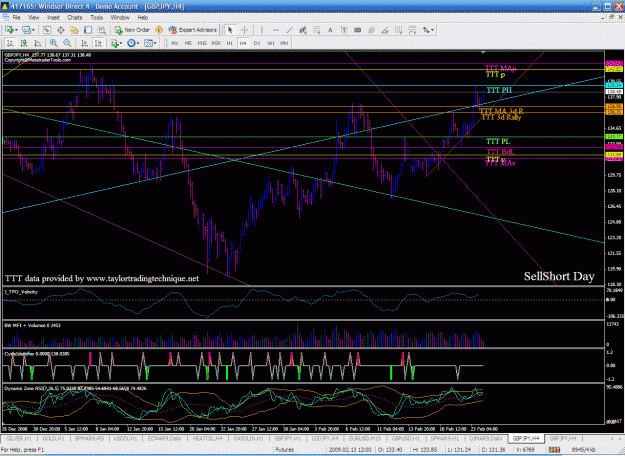The height and width of the screenshot is (456, 625).
Task: Open the Window menu
Action: click(x=120, y=18)
